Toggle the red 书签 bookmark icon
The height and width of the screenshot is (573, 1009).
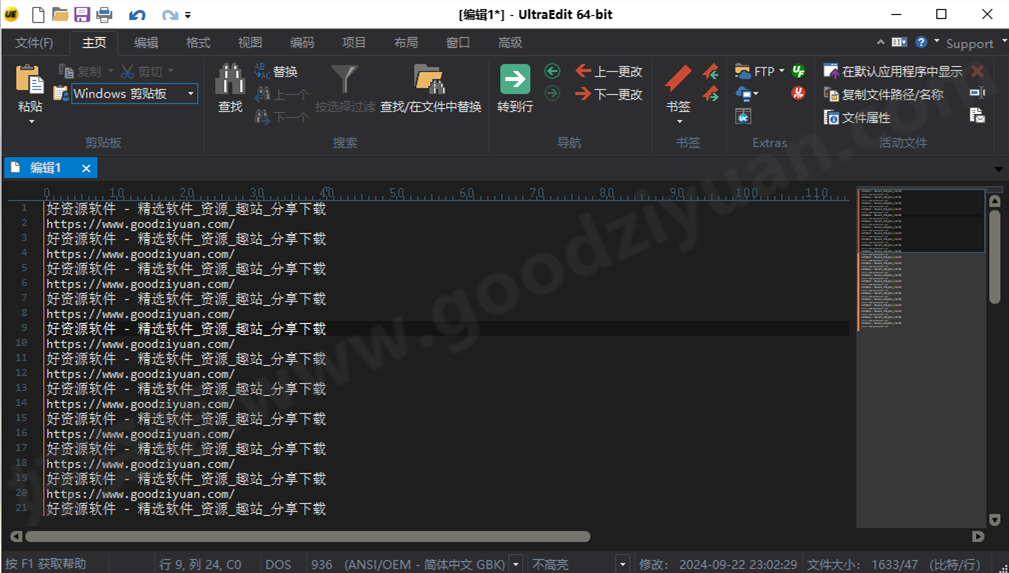tap(678, 79)
